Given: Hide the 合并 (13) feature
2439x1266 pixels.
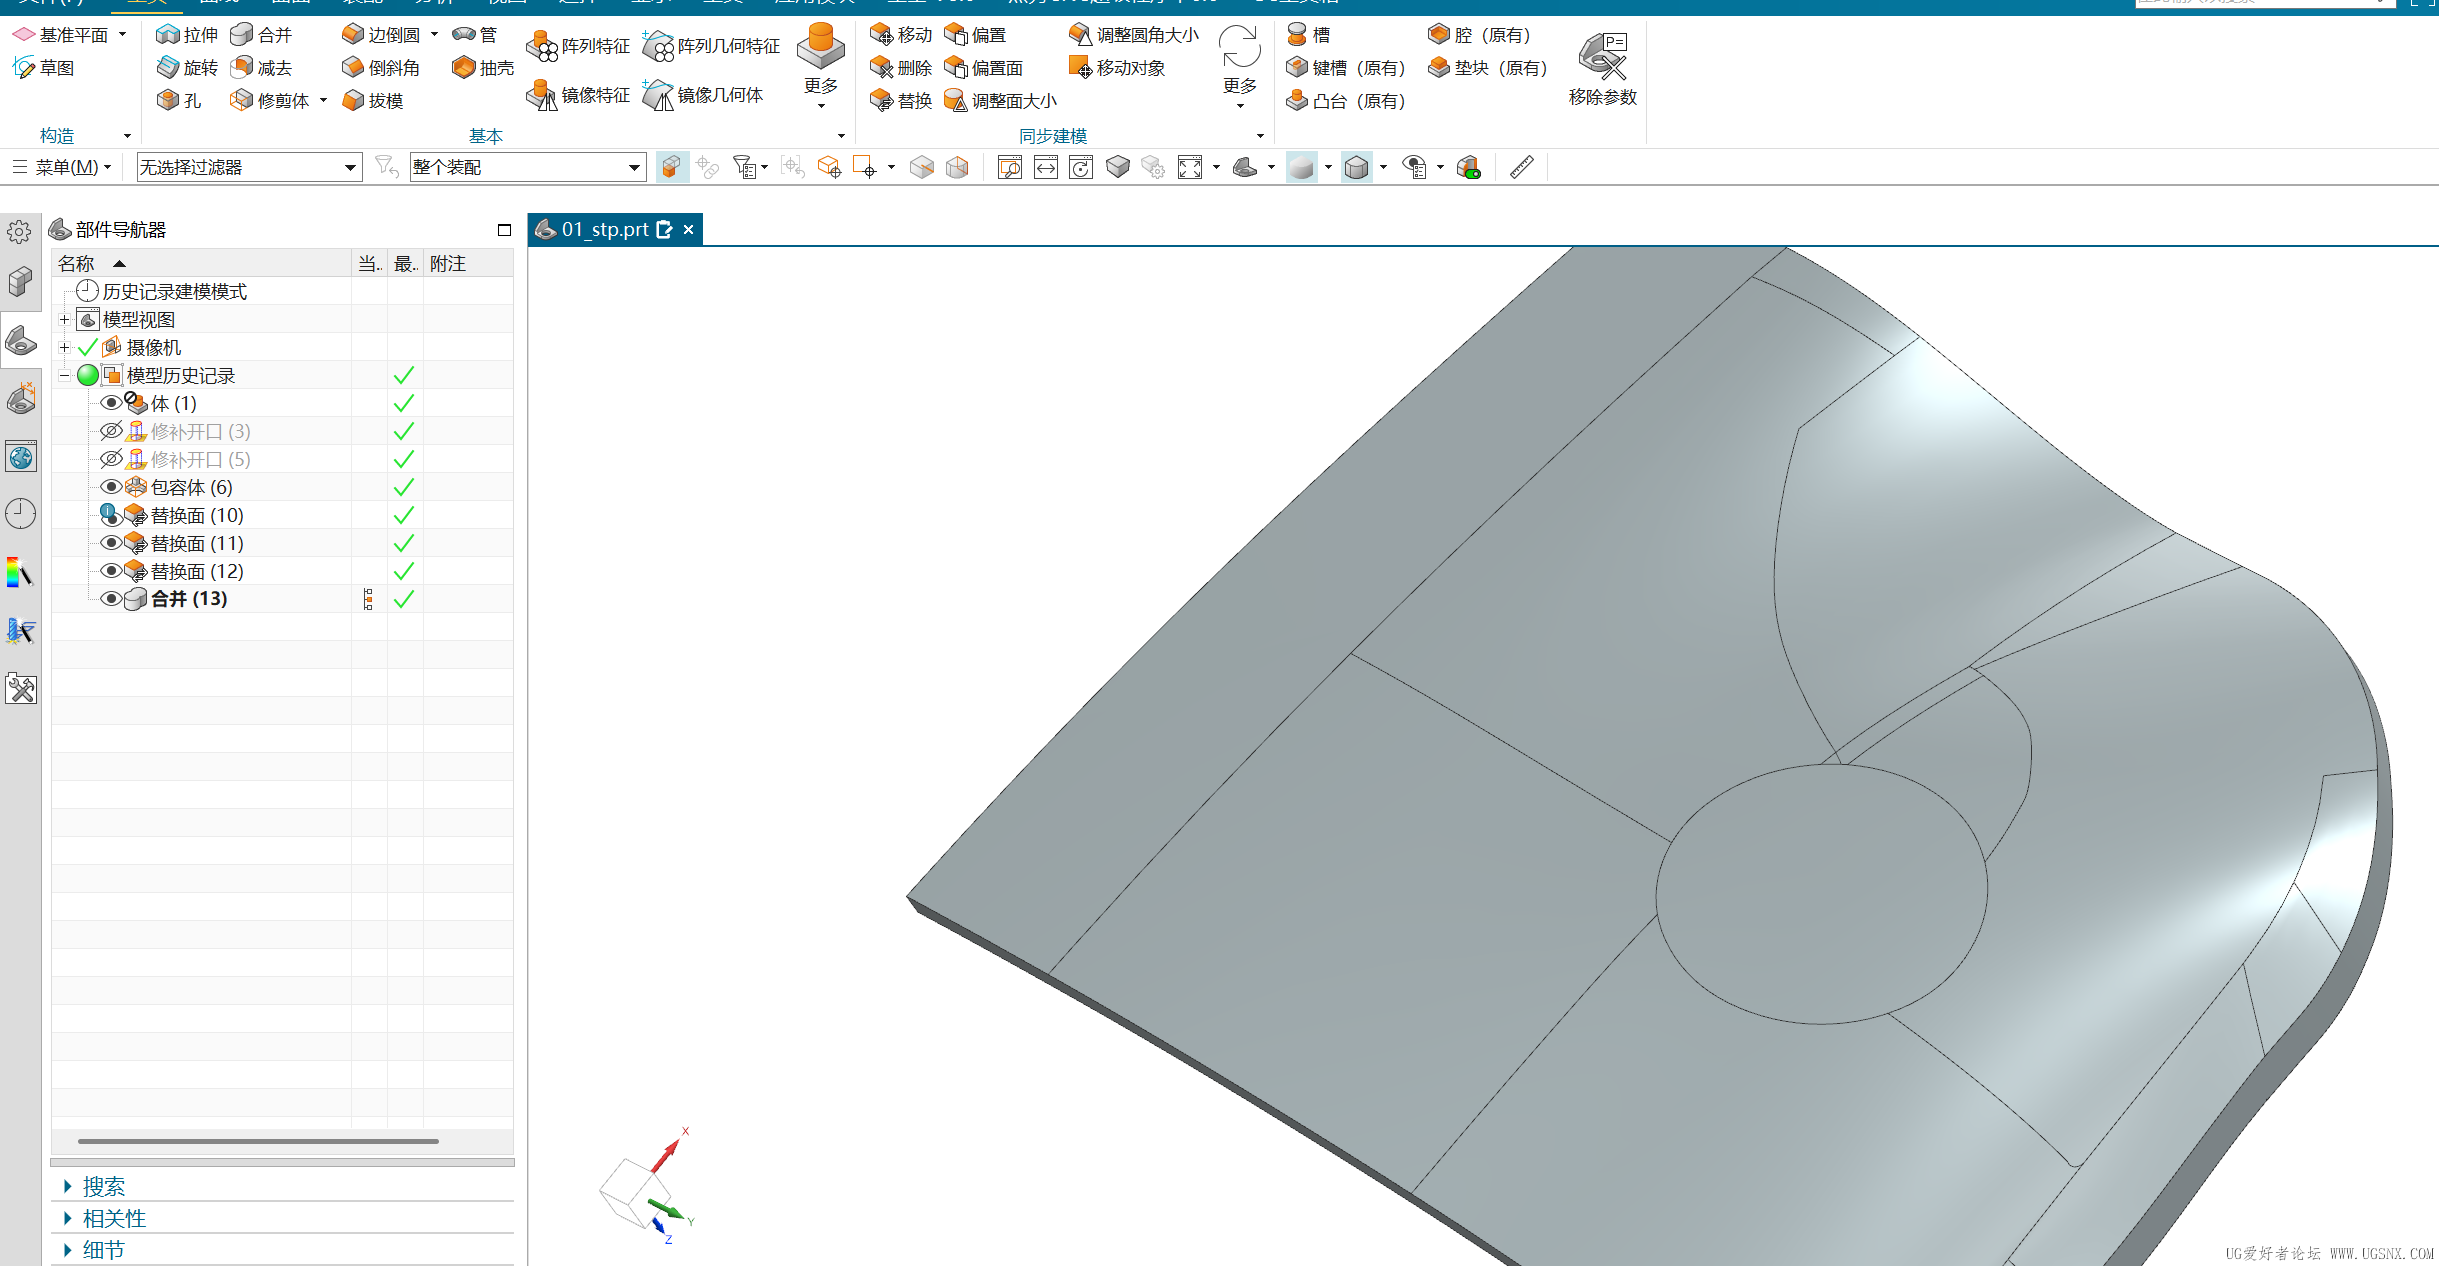Looking at the screenshot, I should click(111, 598).
